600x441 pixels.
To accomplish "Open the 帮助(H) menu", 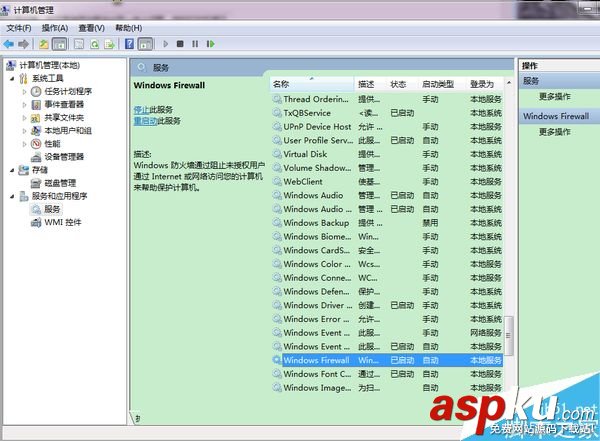I will [129, 28].
